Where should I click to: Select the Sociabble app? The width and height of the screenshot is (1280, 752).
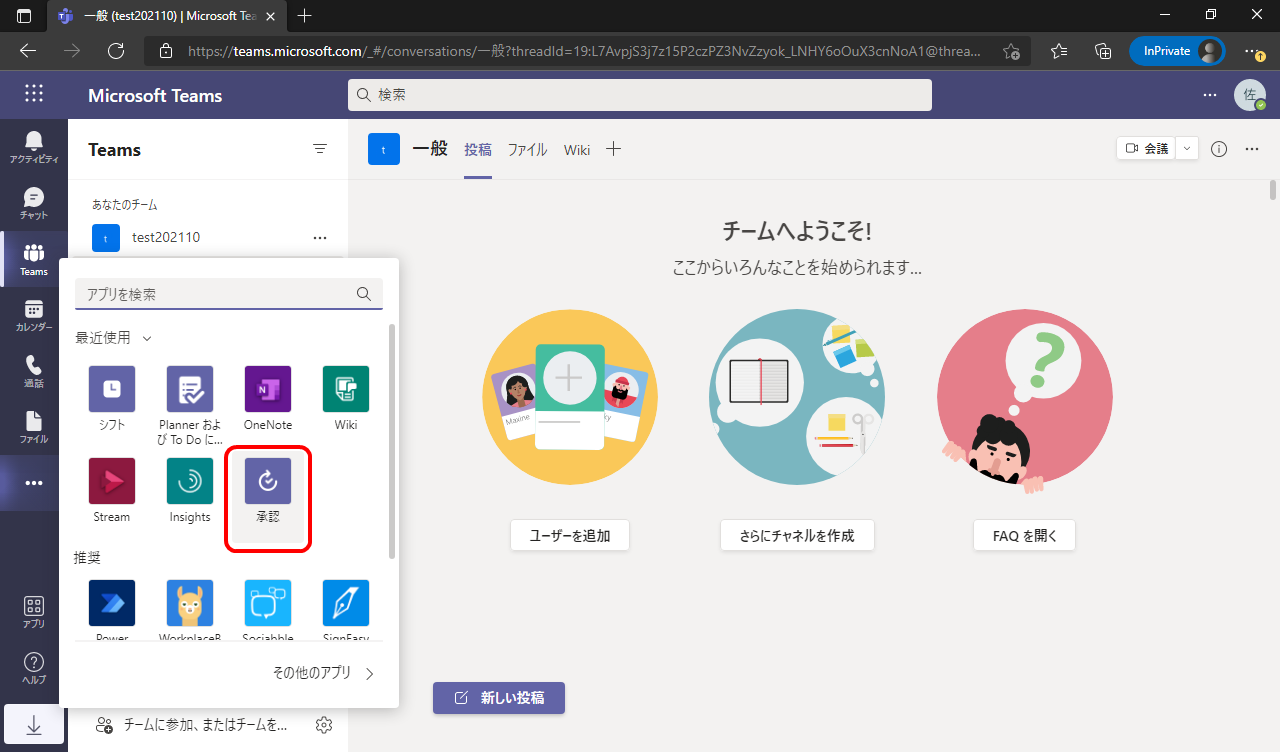[268, 610]
